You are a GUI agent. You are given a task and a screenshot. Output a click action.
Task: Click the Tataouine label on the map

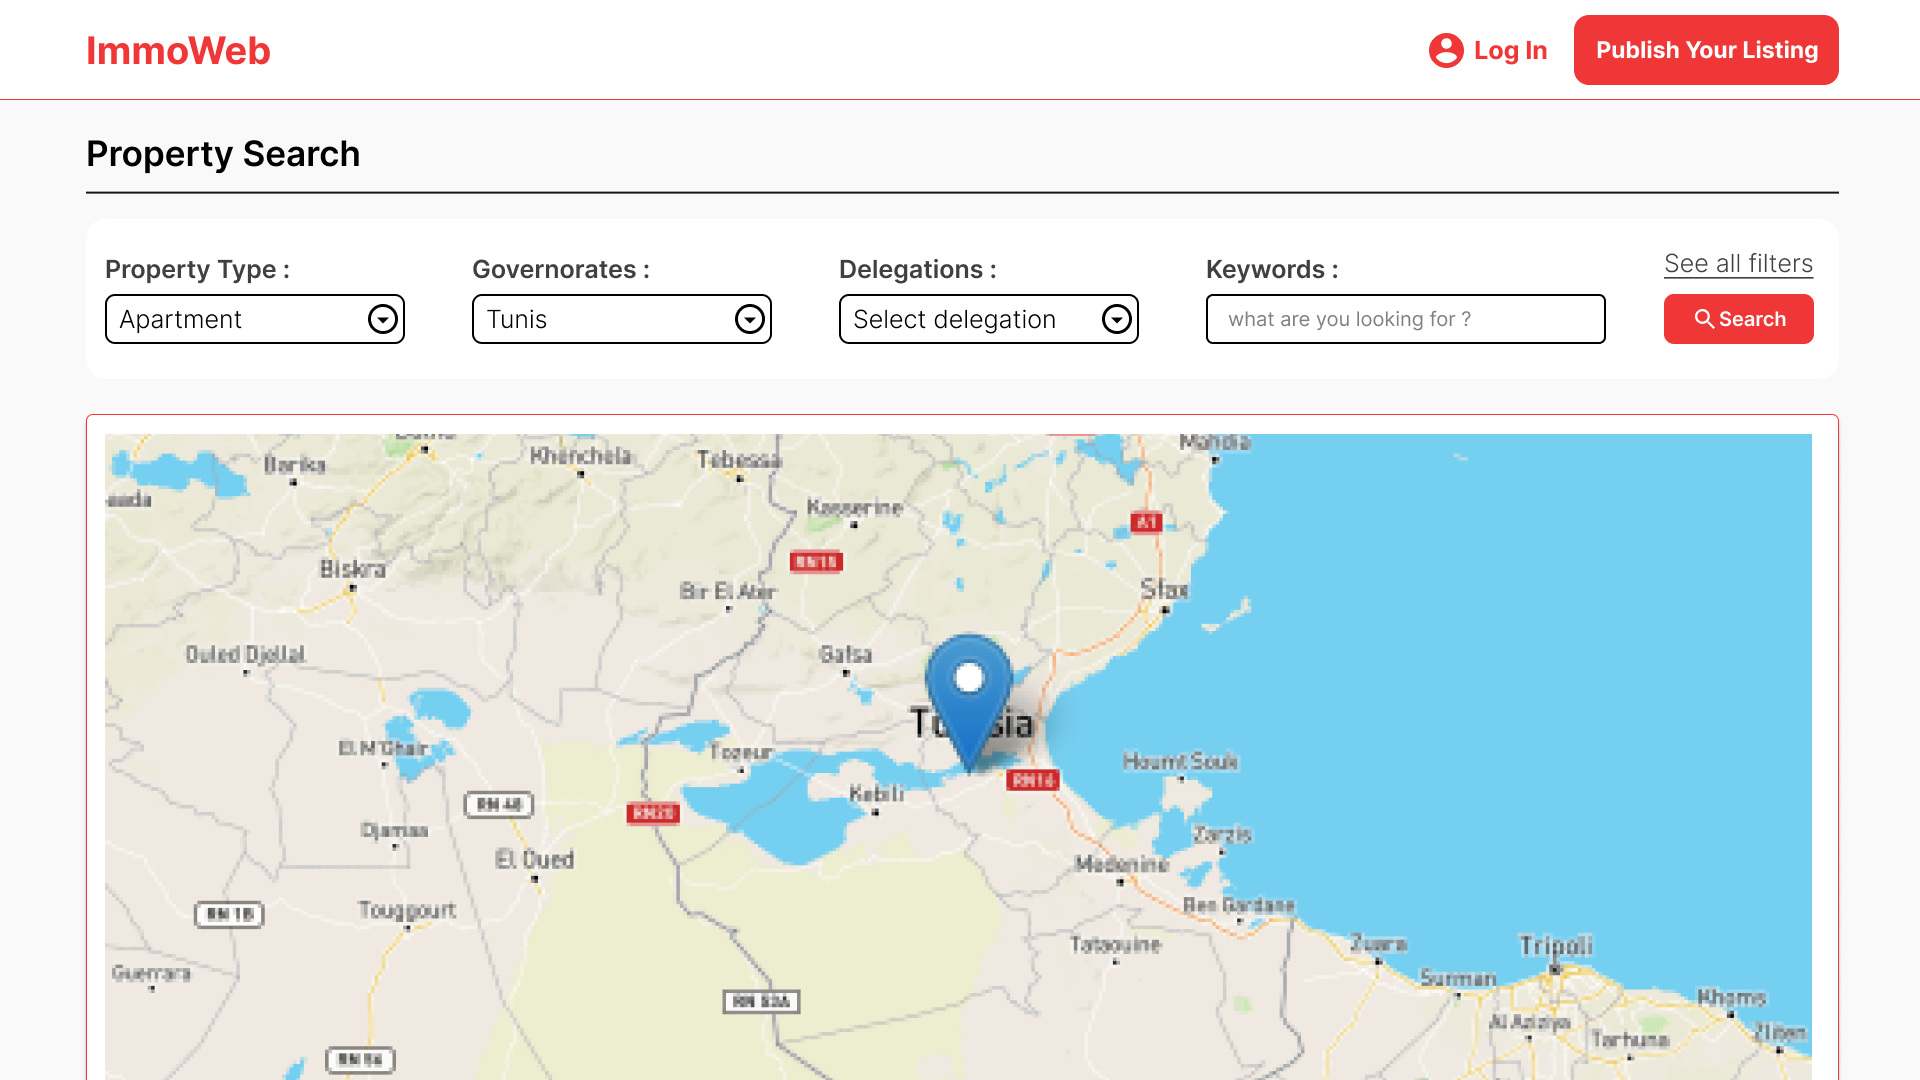coord(1116,944)
